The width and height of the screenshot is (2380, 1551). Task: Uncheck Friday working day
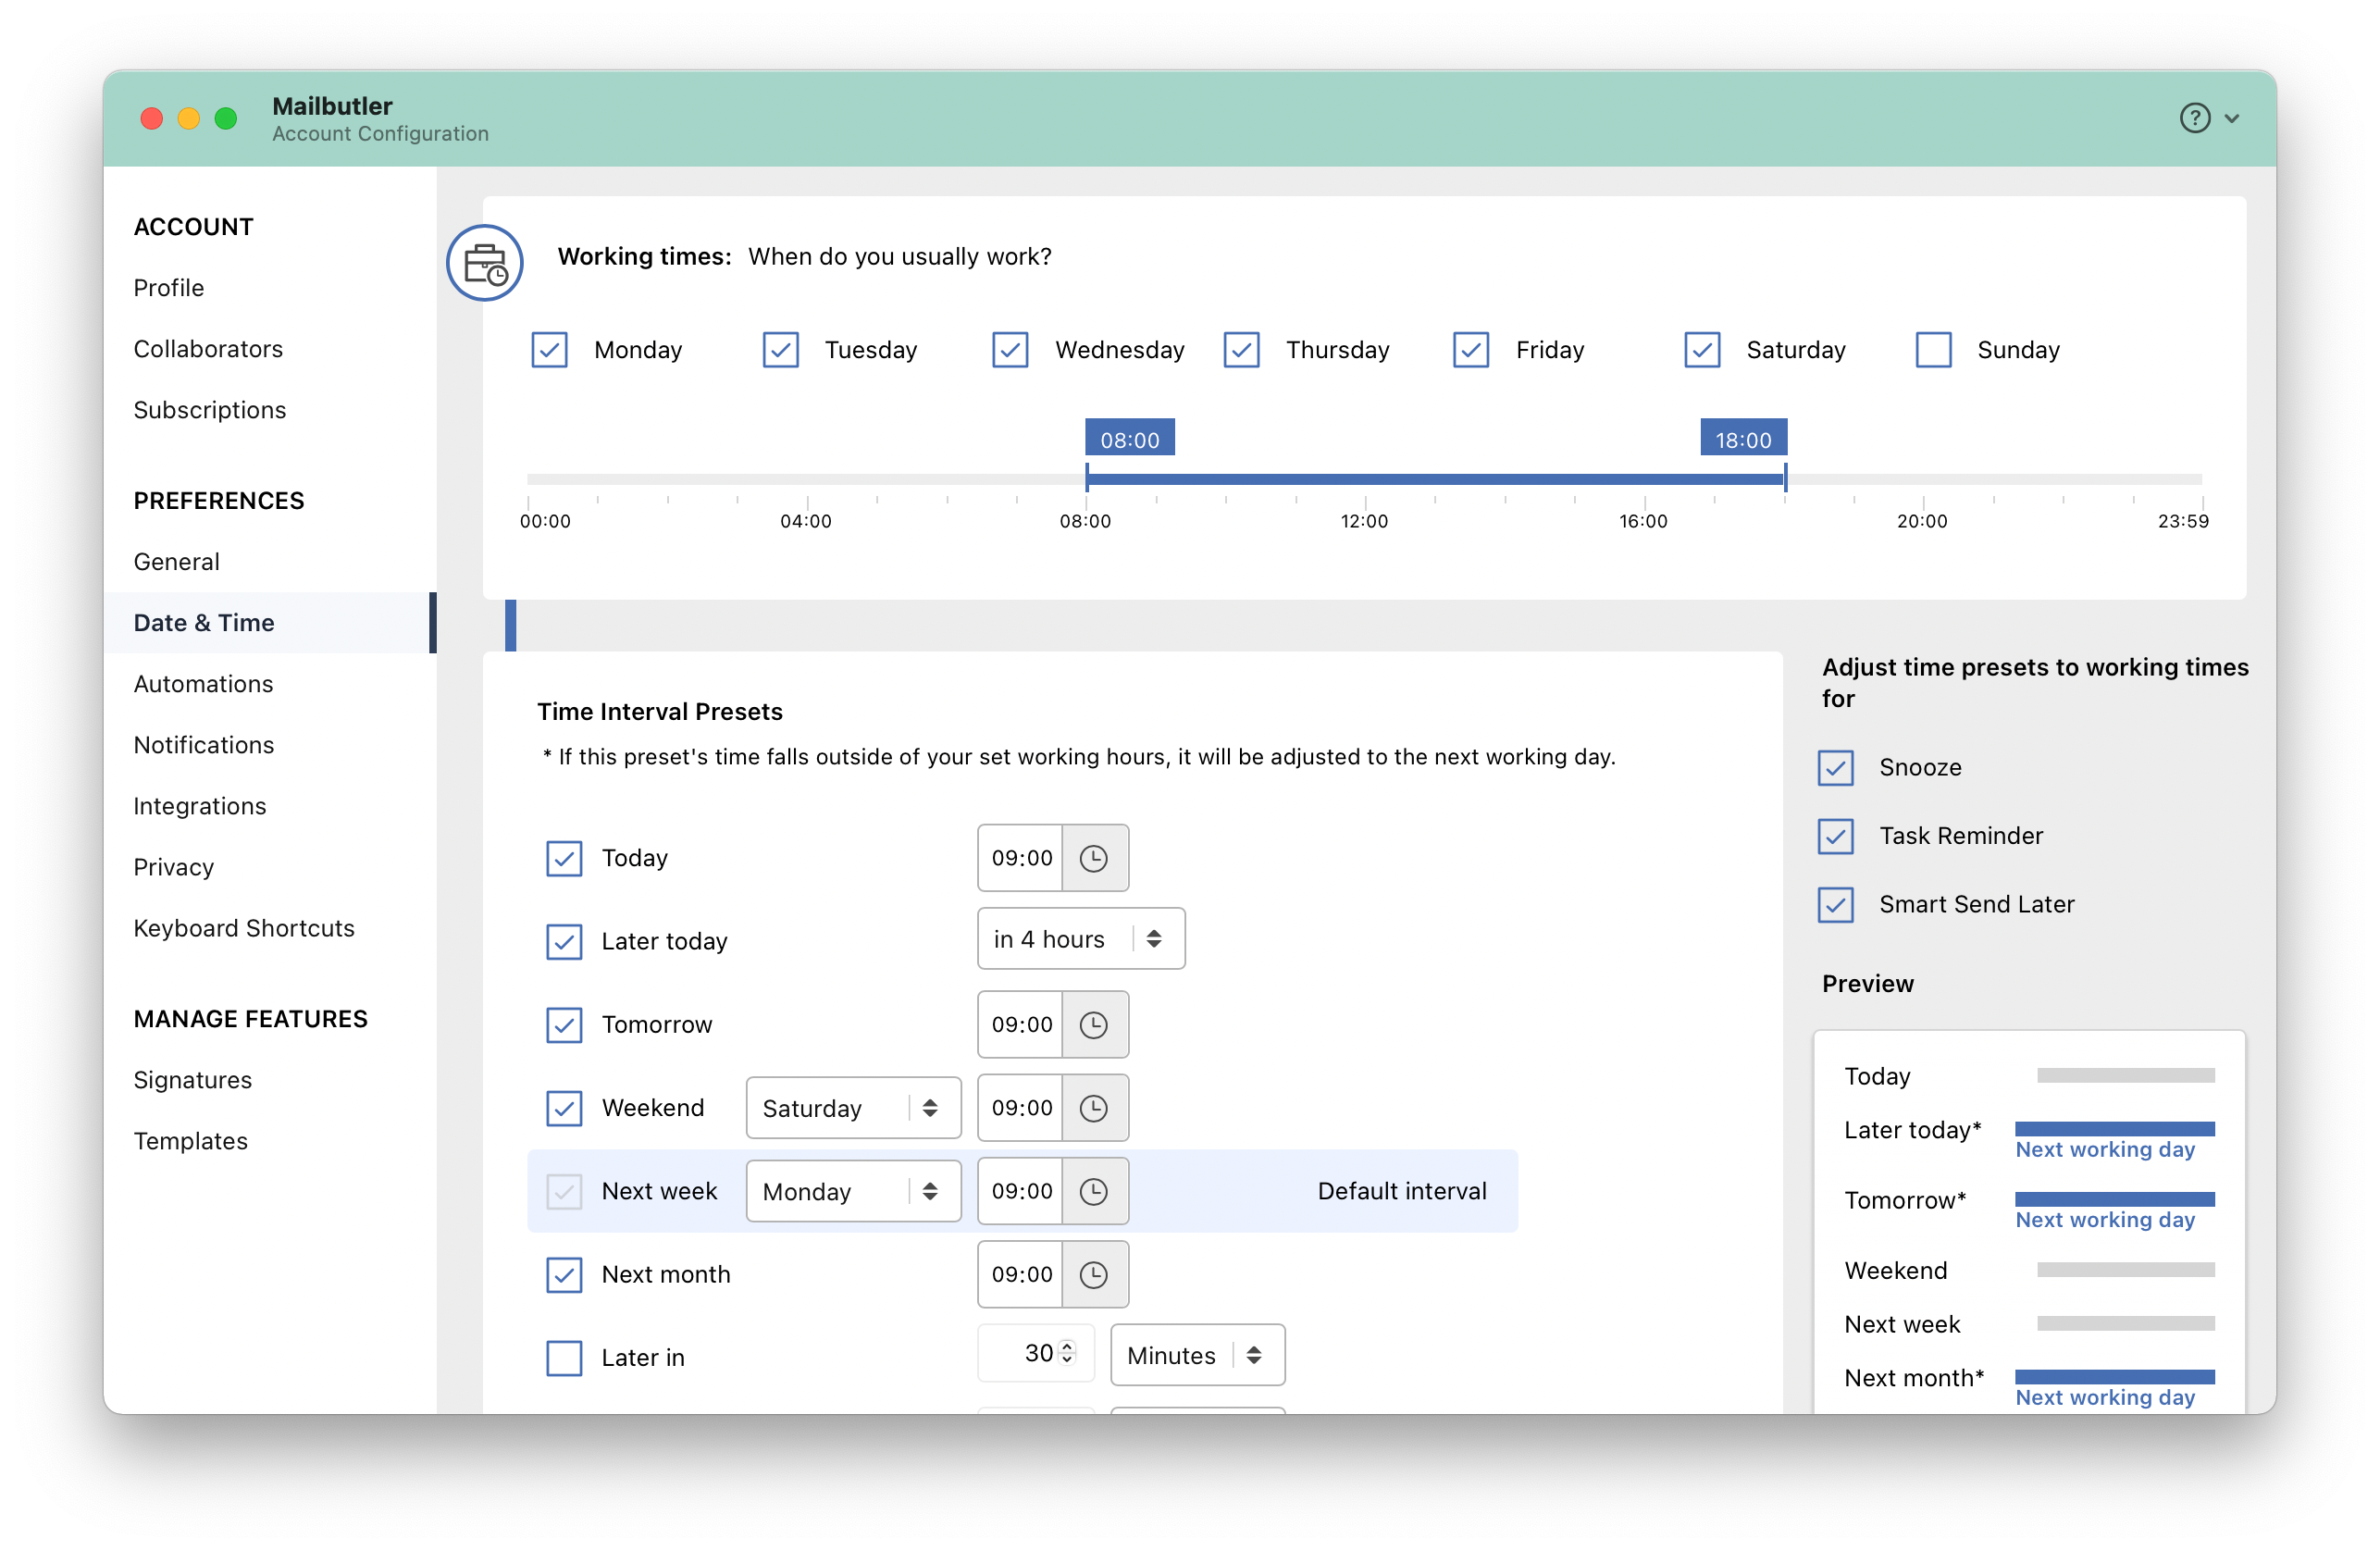[x=1472, y=350]
